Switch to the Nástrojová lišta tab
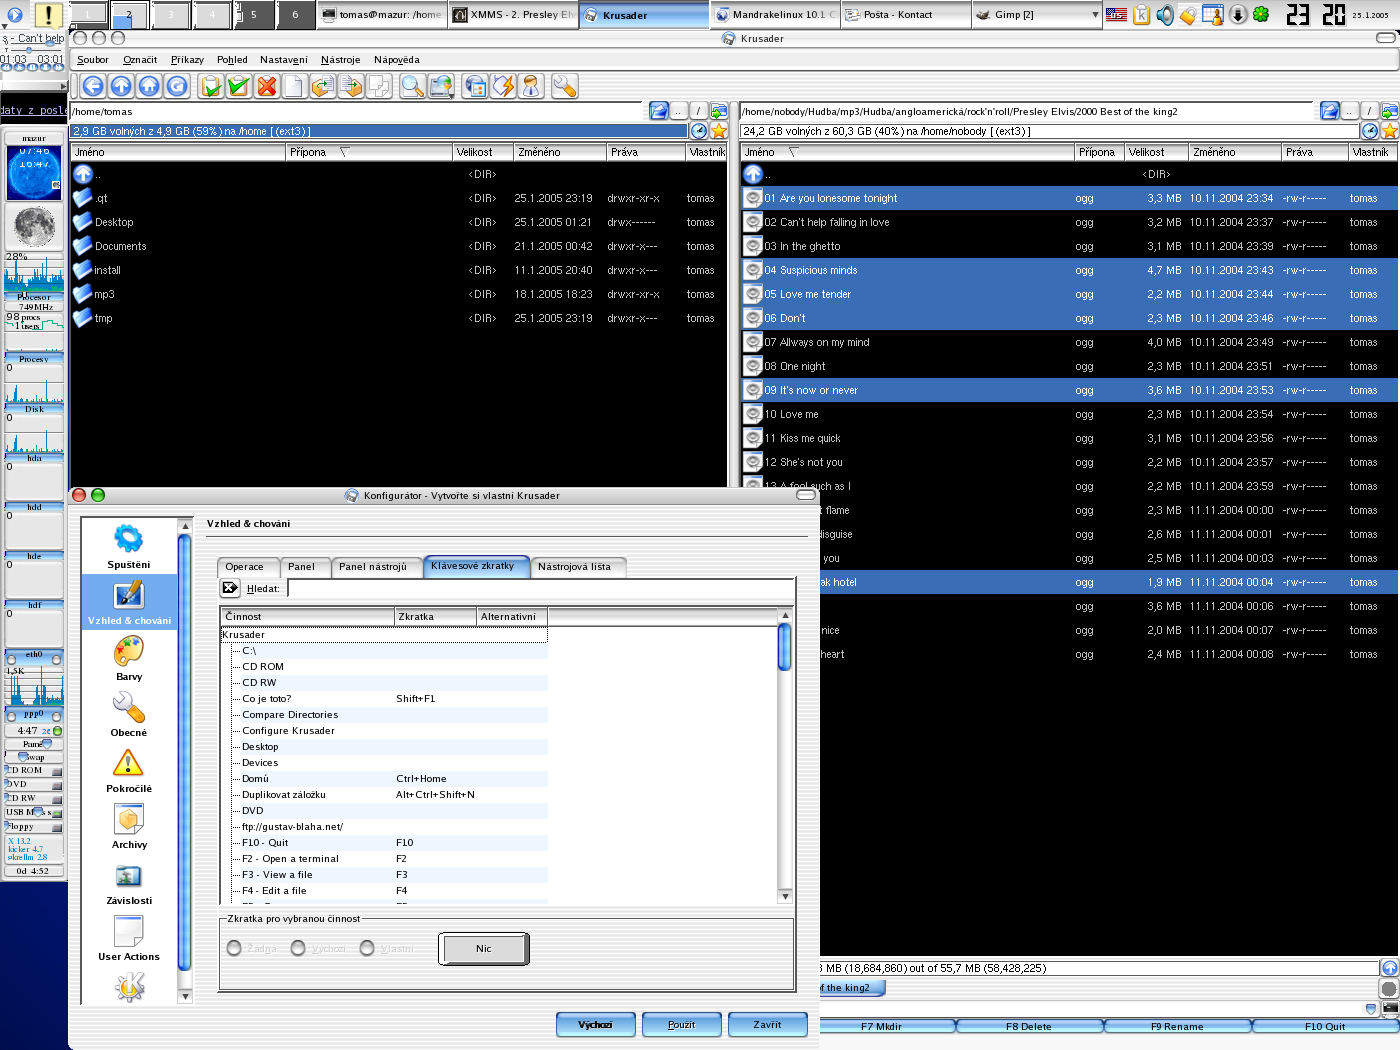This screenshot has width=1400, height=1050. pos(574,567)
